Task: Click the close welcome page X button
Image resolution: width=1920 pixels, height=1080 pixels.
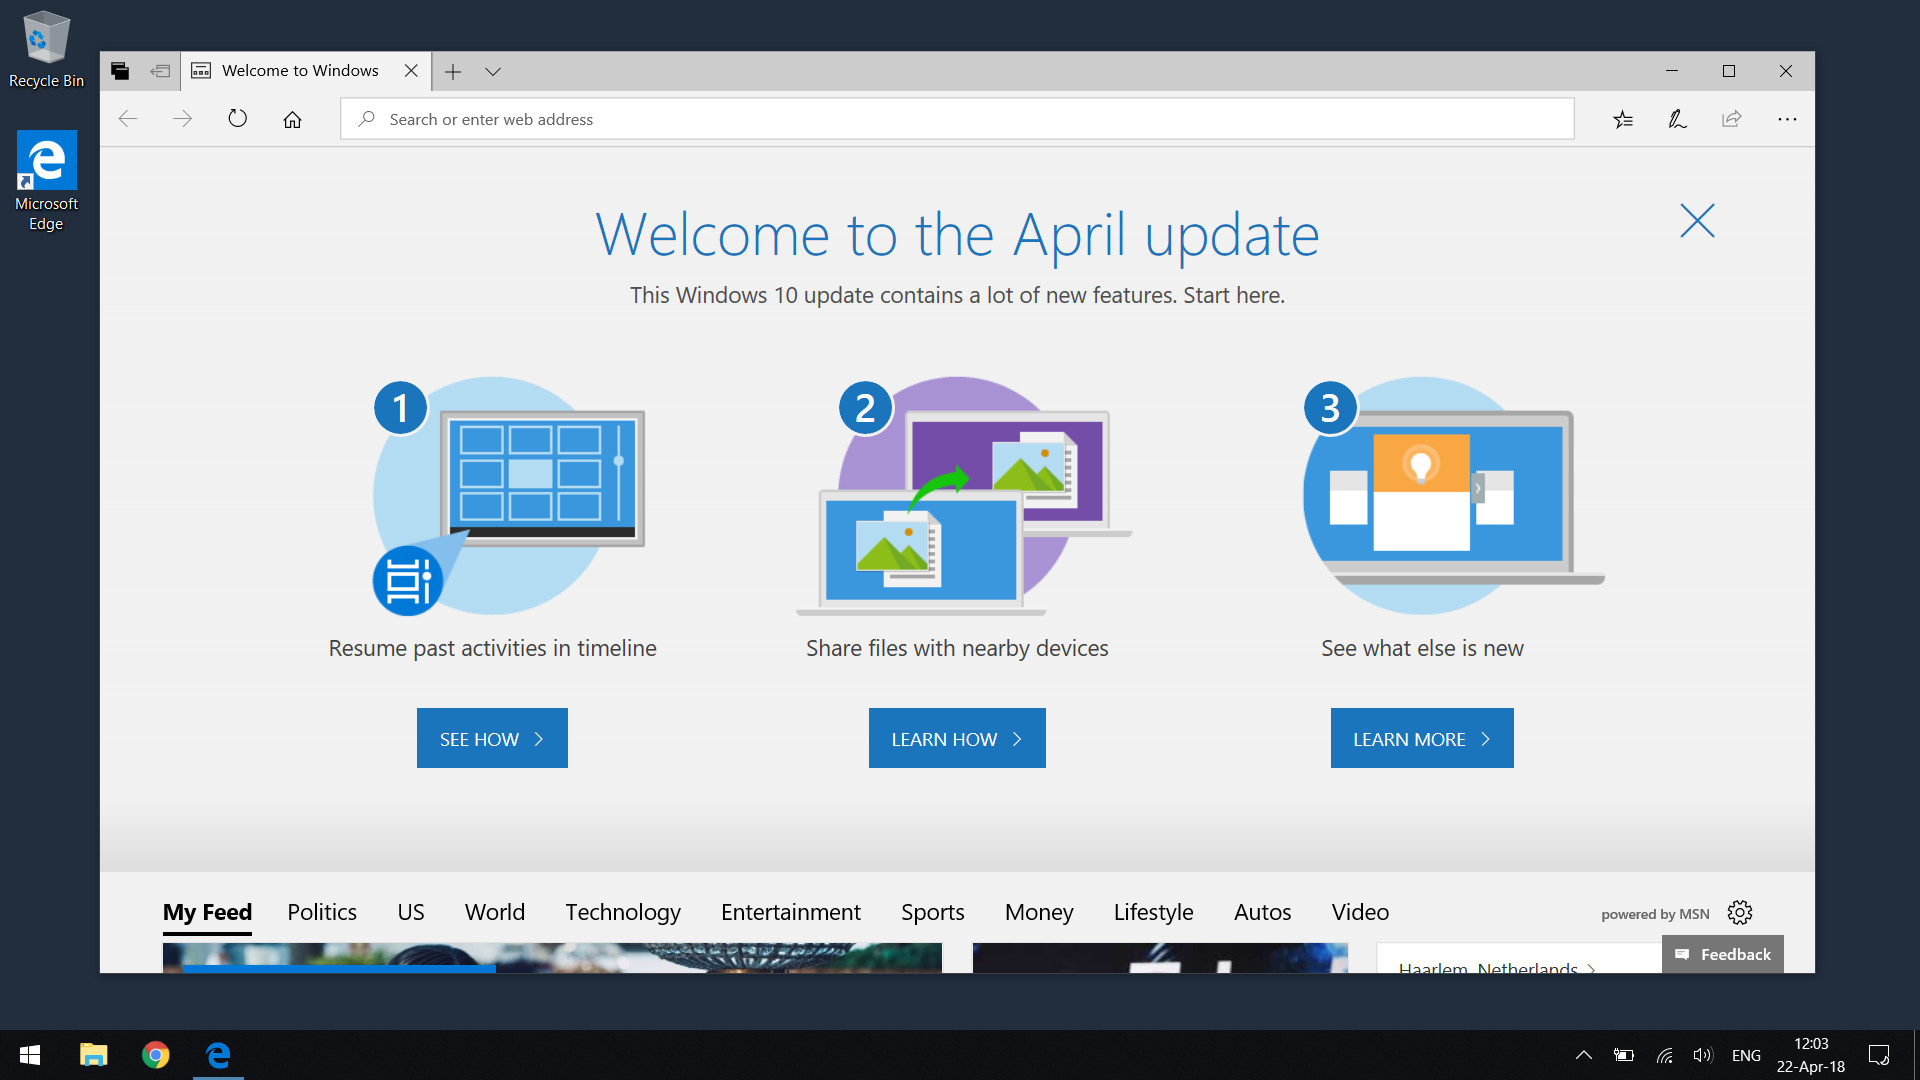Action: [1697, 219]
